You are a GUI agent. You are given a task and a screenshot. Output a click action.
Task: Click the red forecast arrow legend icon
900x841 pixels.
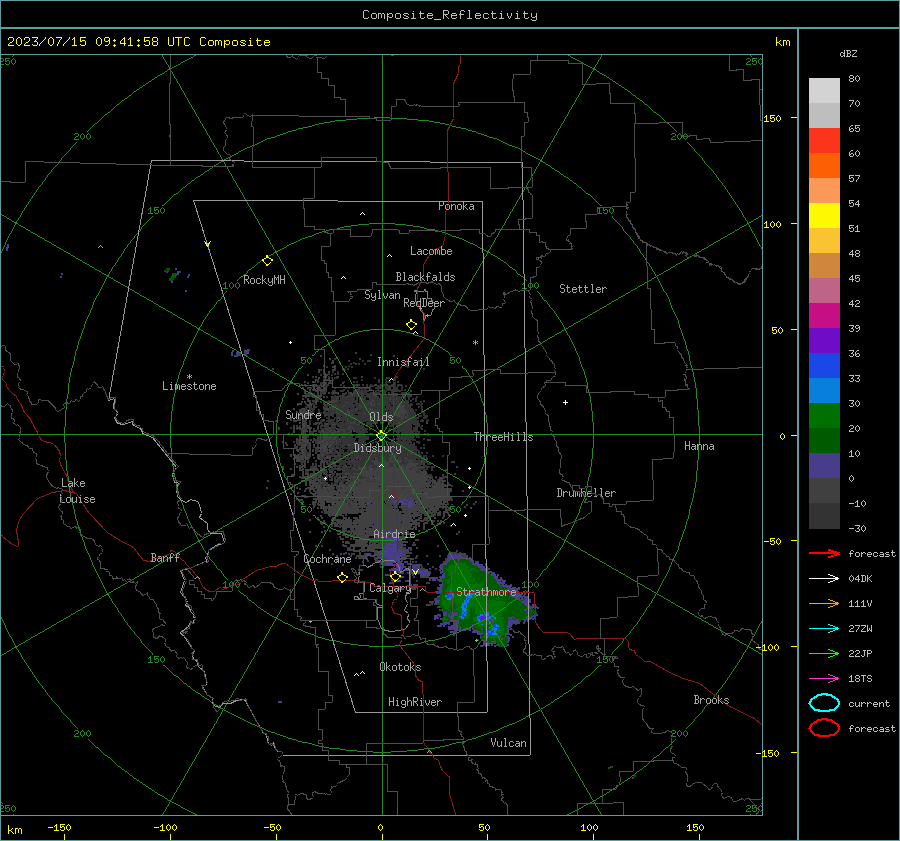[x=824, y=553]
